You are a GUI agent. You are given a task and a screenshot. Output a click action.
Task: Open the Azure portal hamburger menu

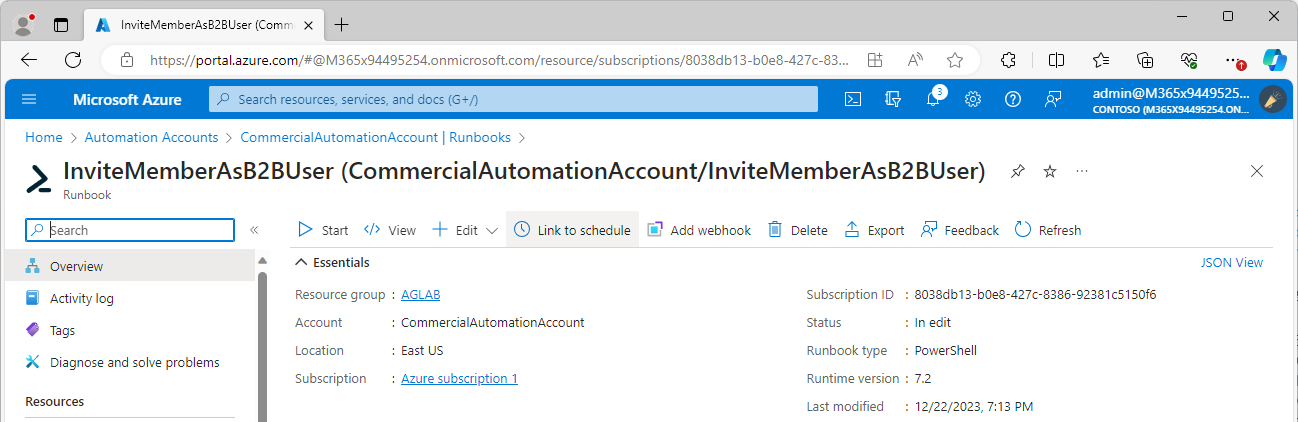pyautogui.click(x=29, y=99)
